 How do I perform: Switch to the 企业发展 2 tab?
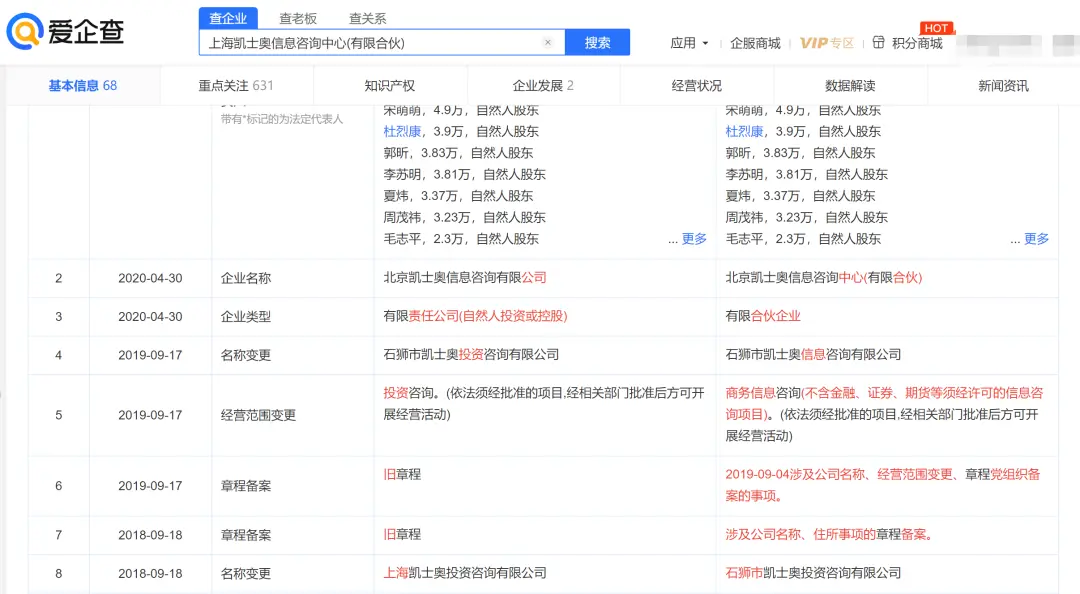pos(543,85)
